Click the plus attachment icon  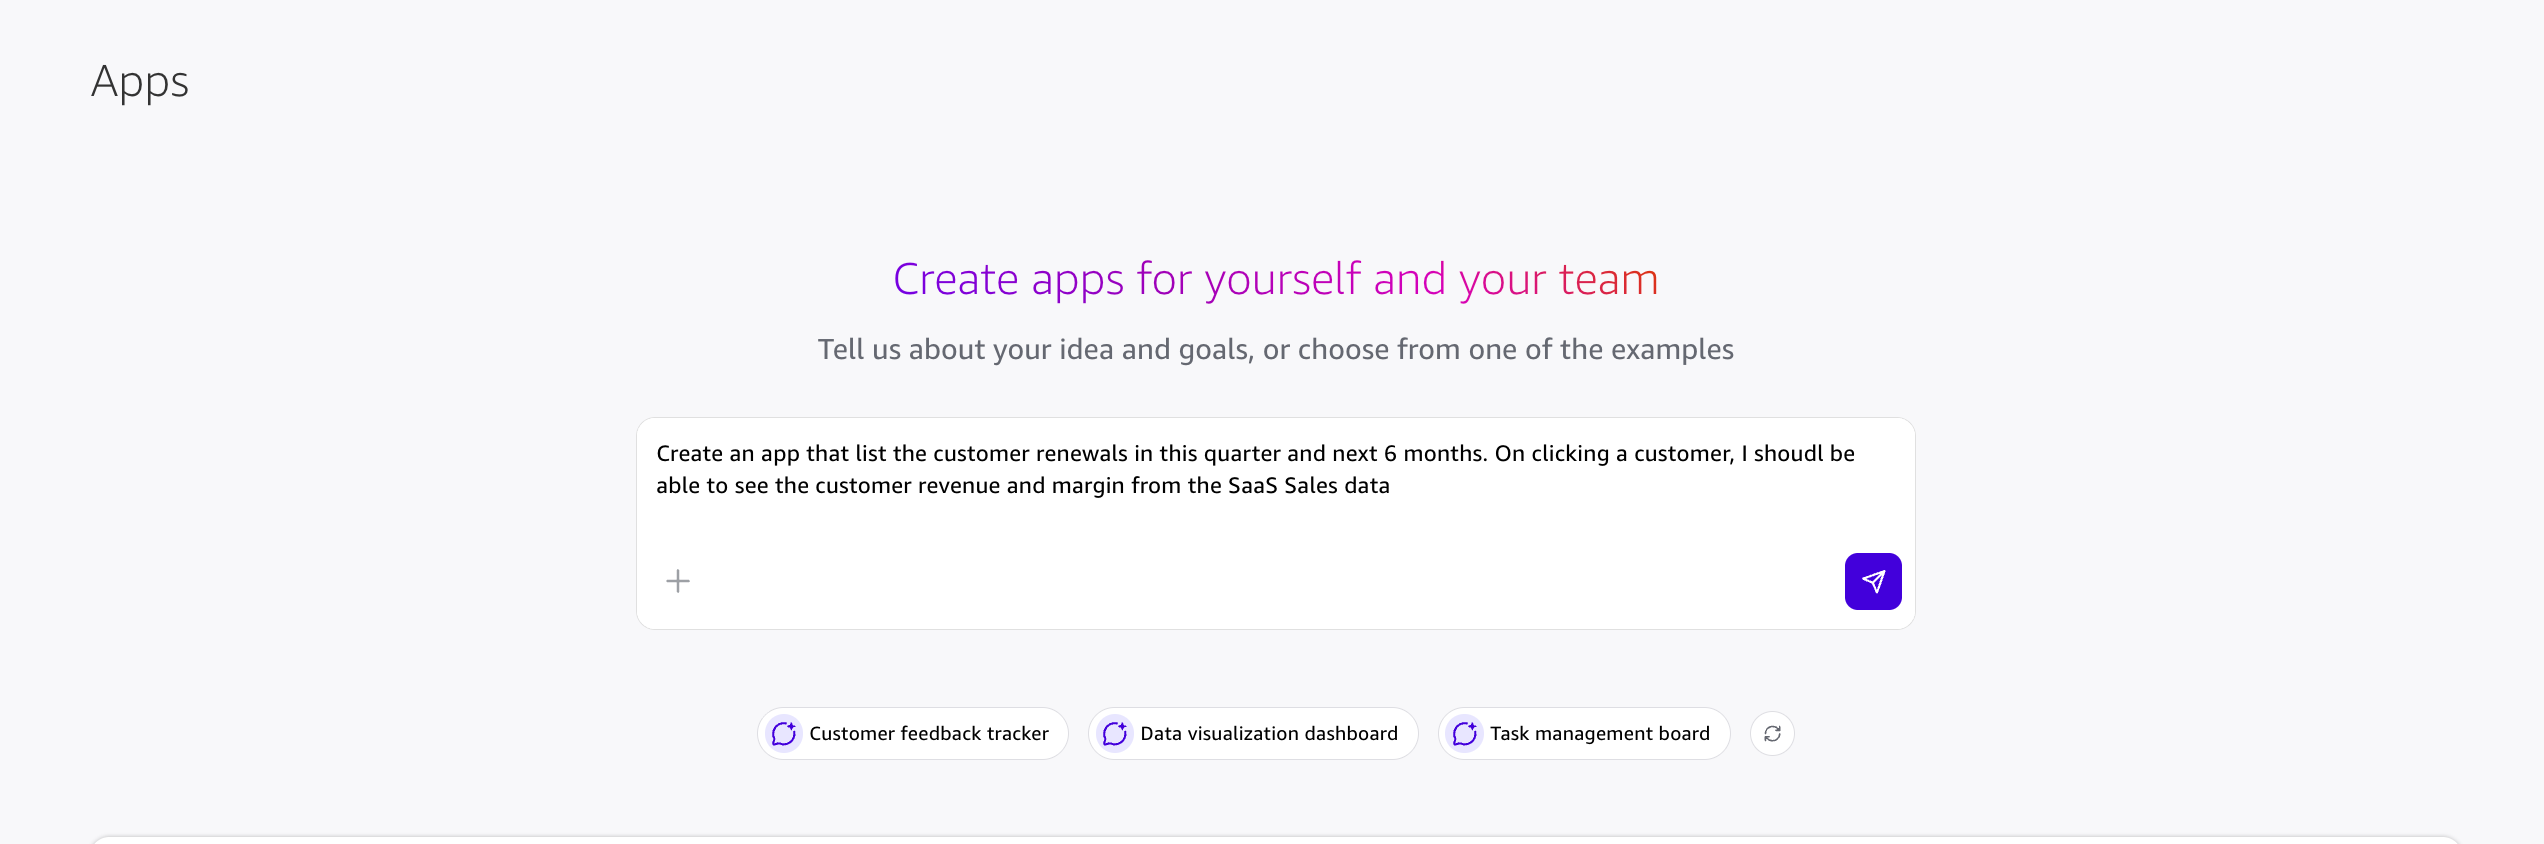click(x=678, y=581)
